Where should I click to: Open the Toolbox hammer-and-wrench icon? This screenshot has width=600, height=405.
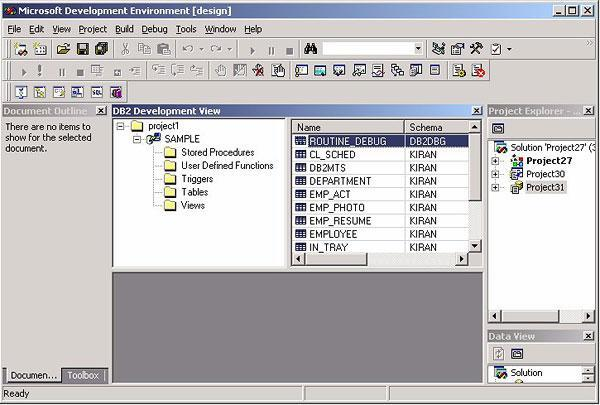click(x=476, y=49)
